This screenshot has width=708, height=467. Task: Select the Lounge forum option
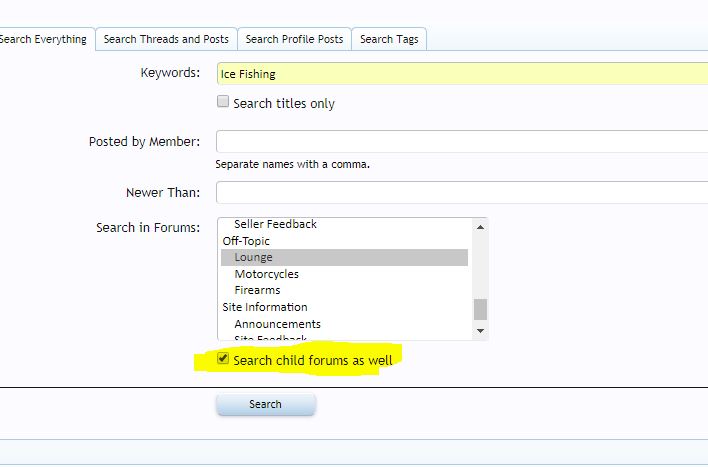point(345,257)
